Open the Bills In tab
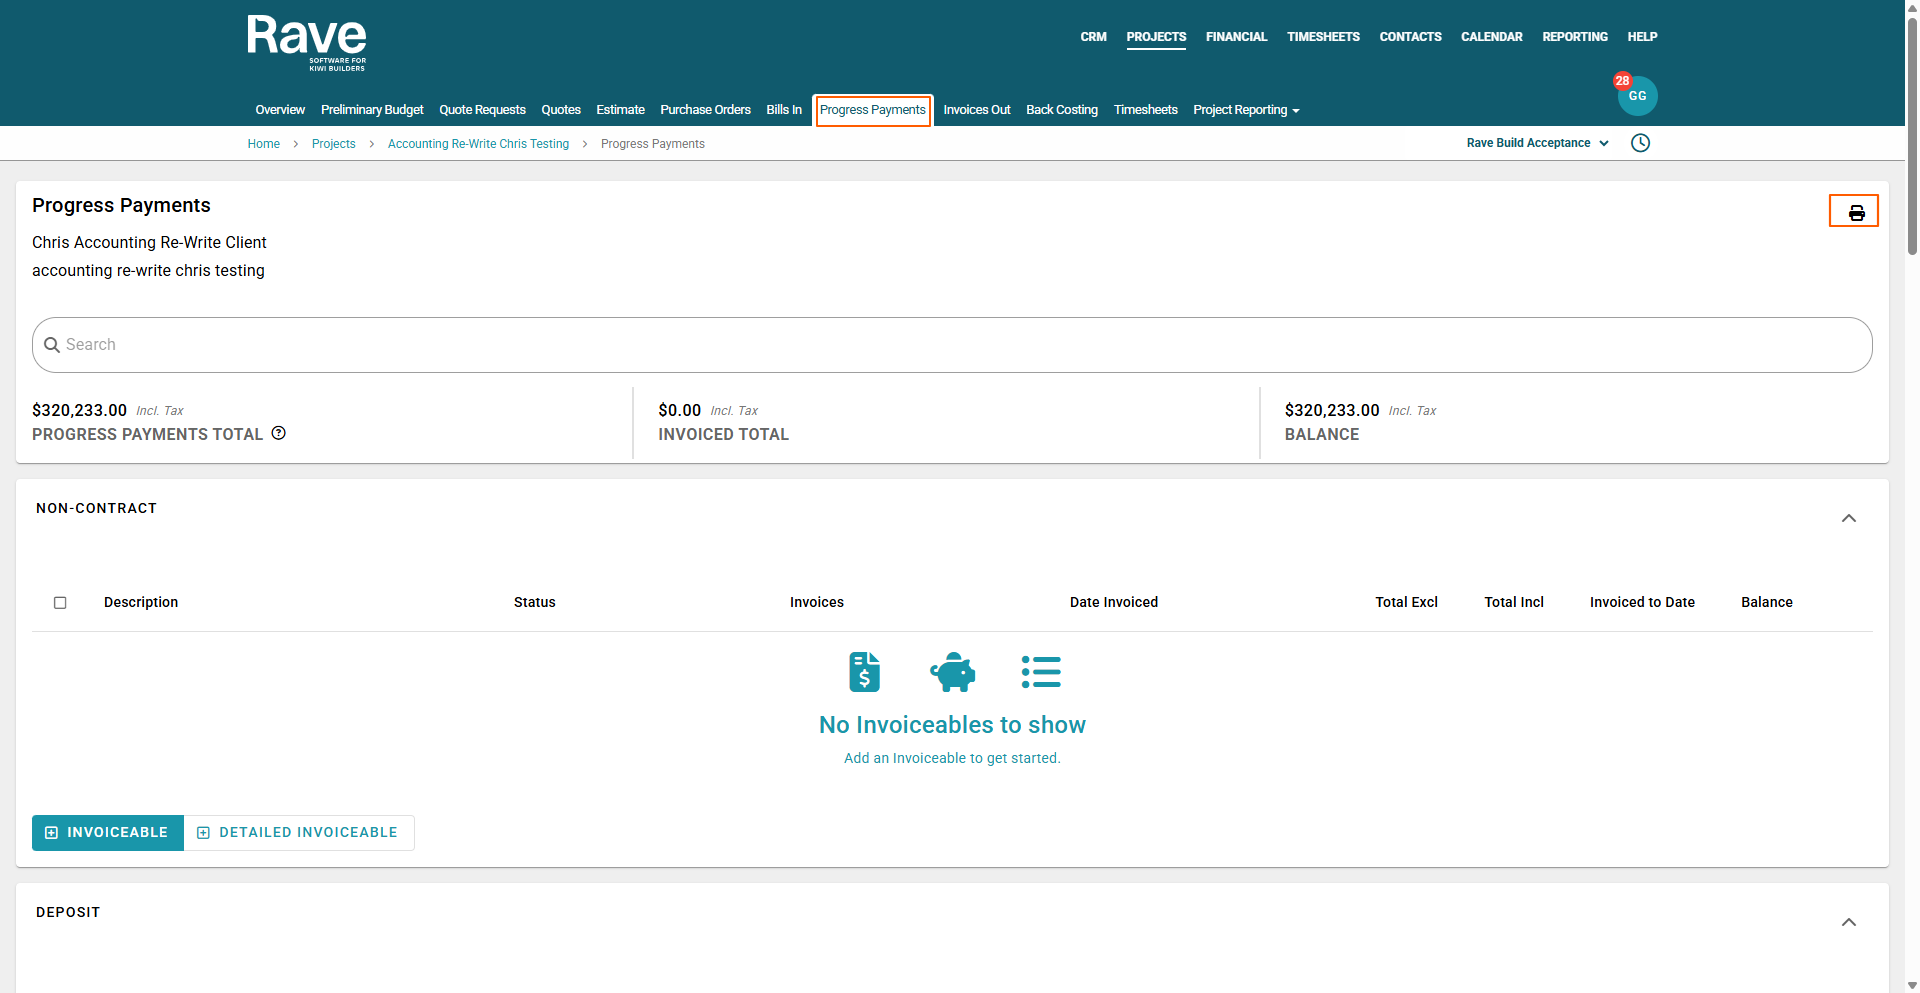Image resolution: width=1920 pixels, height=993 pixels. (x=784, y=110)
